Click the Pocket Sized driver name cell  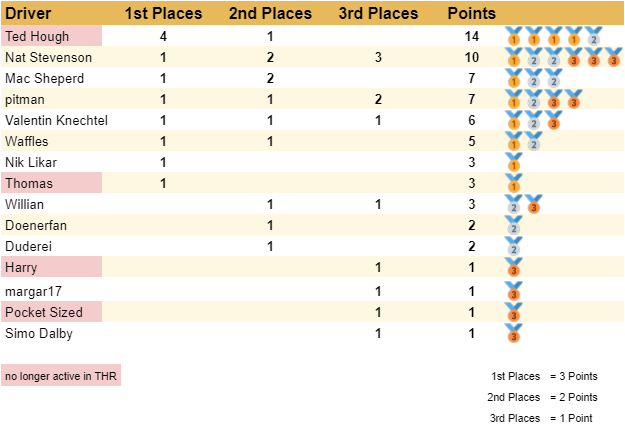[52, 312]
